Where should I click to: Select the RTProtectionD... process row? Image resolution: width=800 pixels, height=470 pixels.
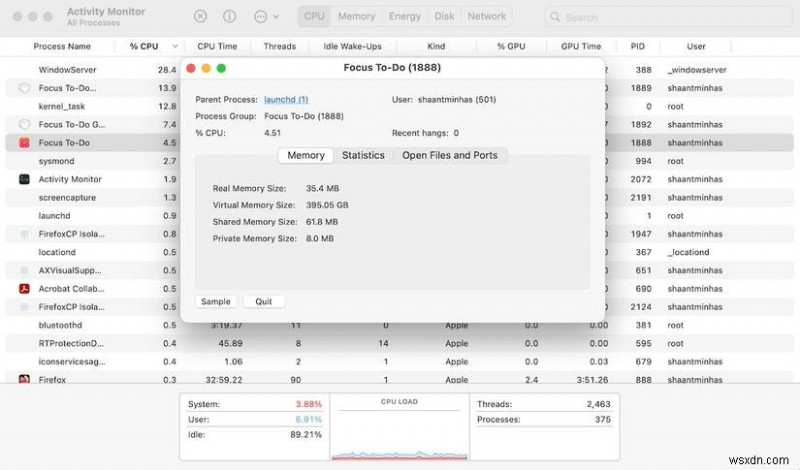tap(399, 343)
